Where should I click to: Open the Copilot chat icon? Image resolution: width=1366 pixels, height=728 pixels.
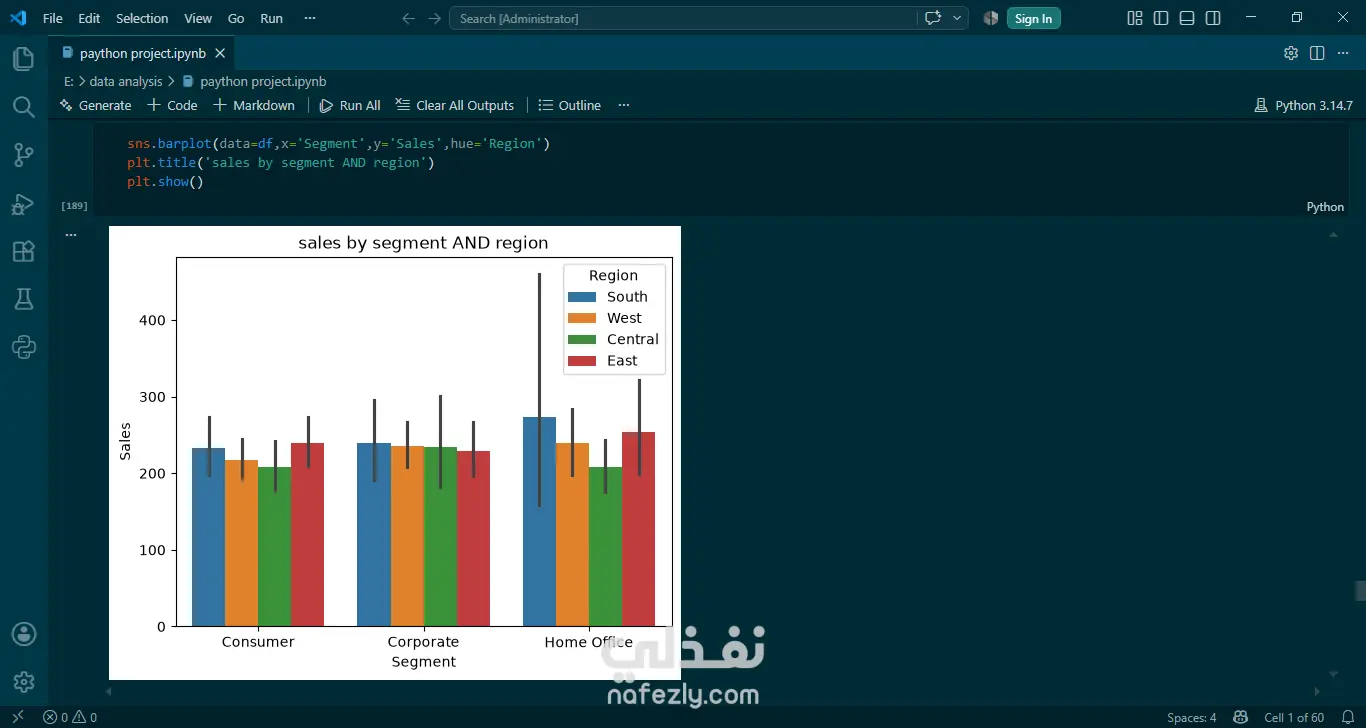(933, 18)
